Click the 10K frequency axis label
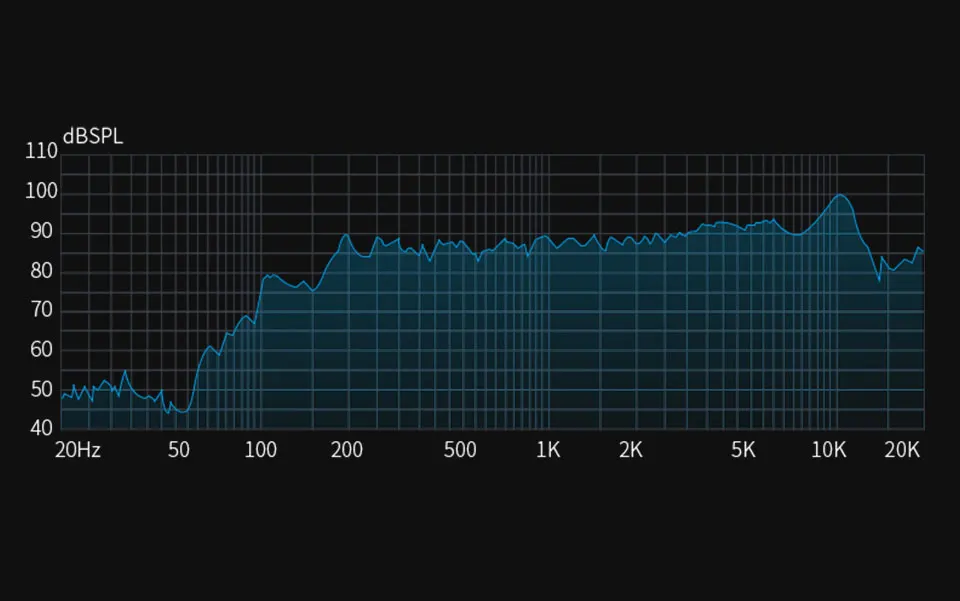This screenshot has width=960, height=601. click(x=828, y=450)
